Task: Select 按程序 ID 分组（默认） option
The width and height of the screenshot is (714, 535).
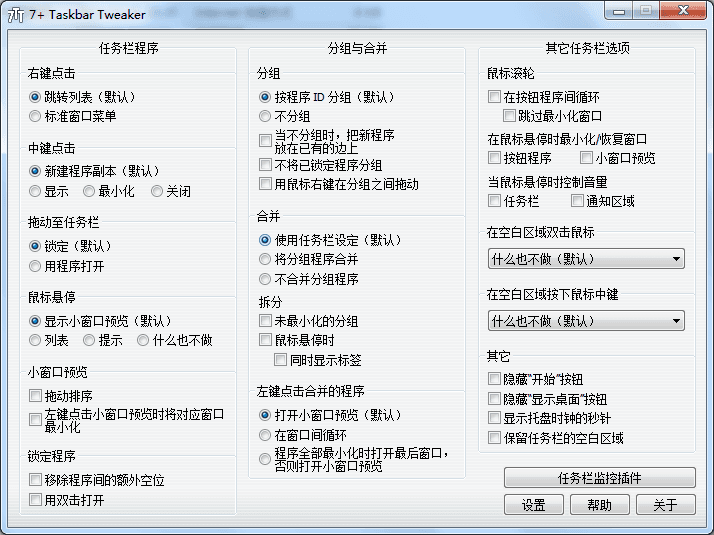Action: point(265,97)
